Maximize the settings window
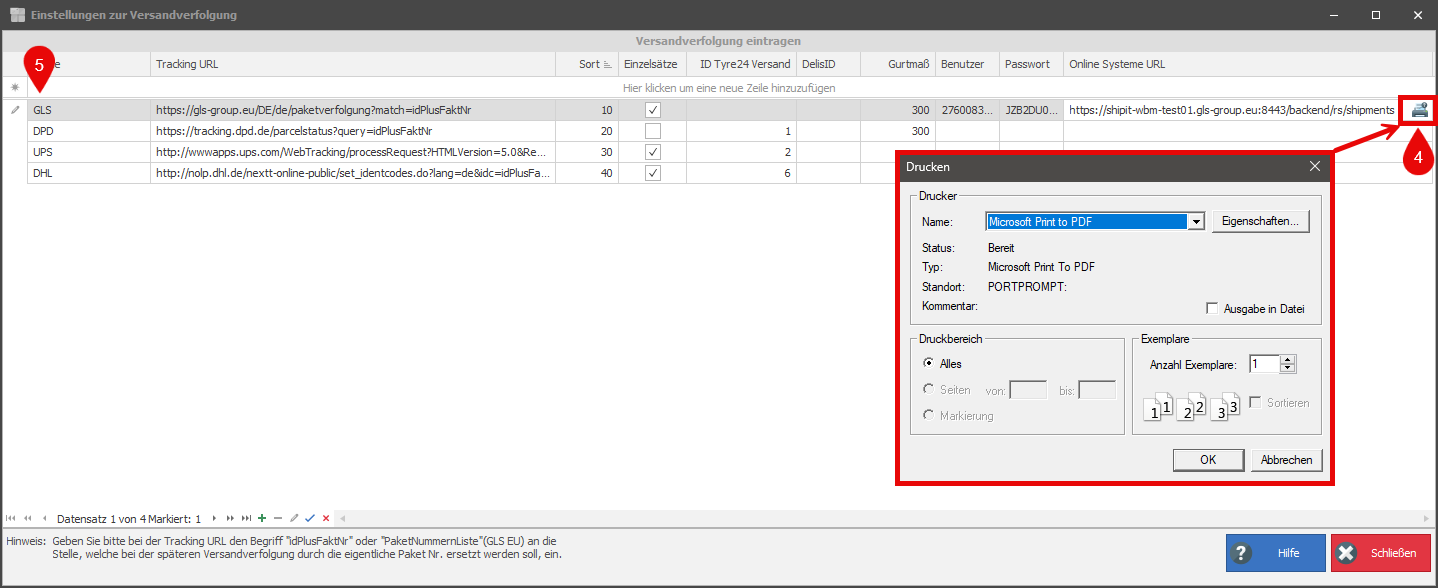 [x=1376, y=15]
